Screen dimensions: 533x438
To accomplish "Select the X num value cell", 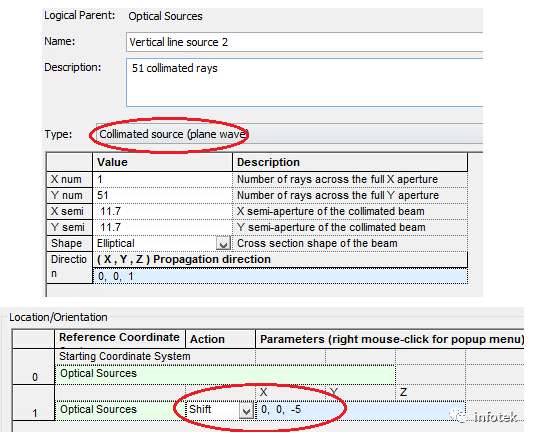I will point(162,179).
